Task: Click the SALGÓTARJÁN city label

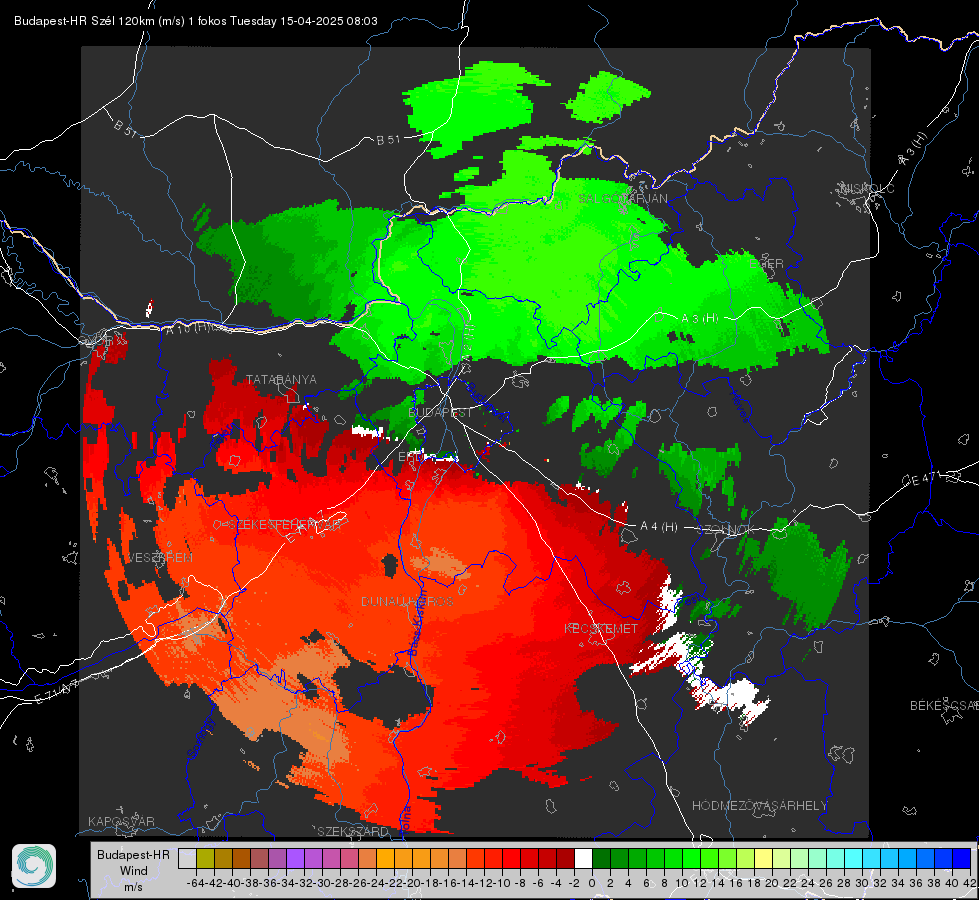Action: coord(622,199)
